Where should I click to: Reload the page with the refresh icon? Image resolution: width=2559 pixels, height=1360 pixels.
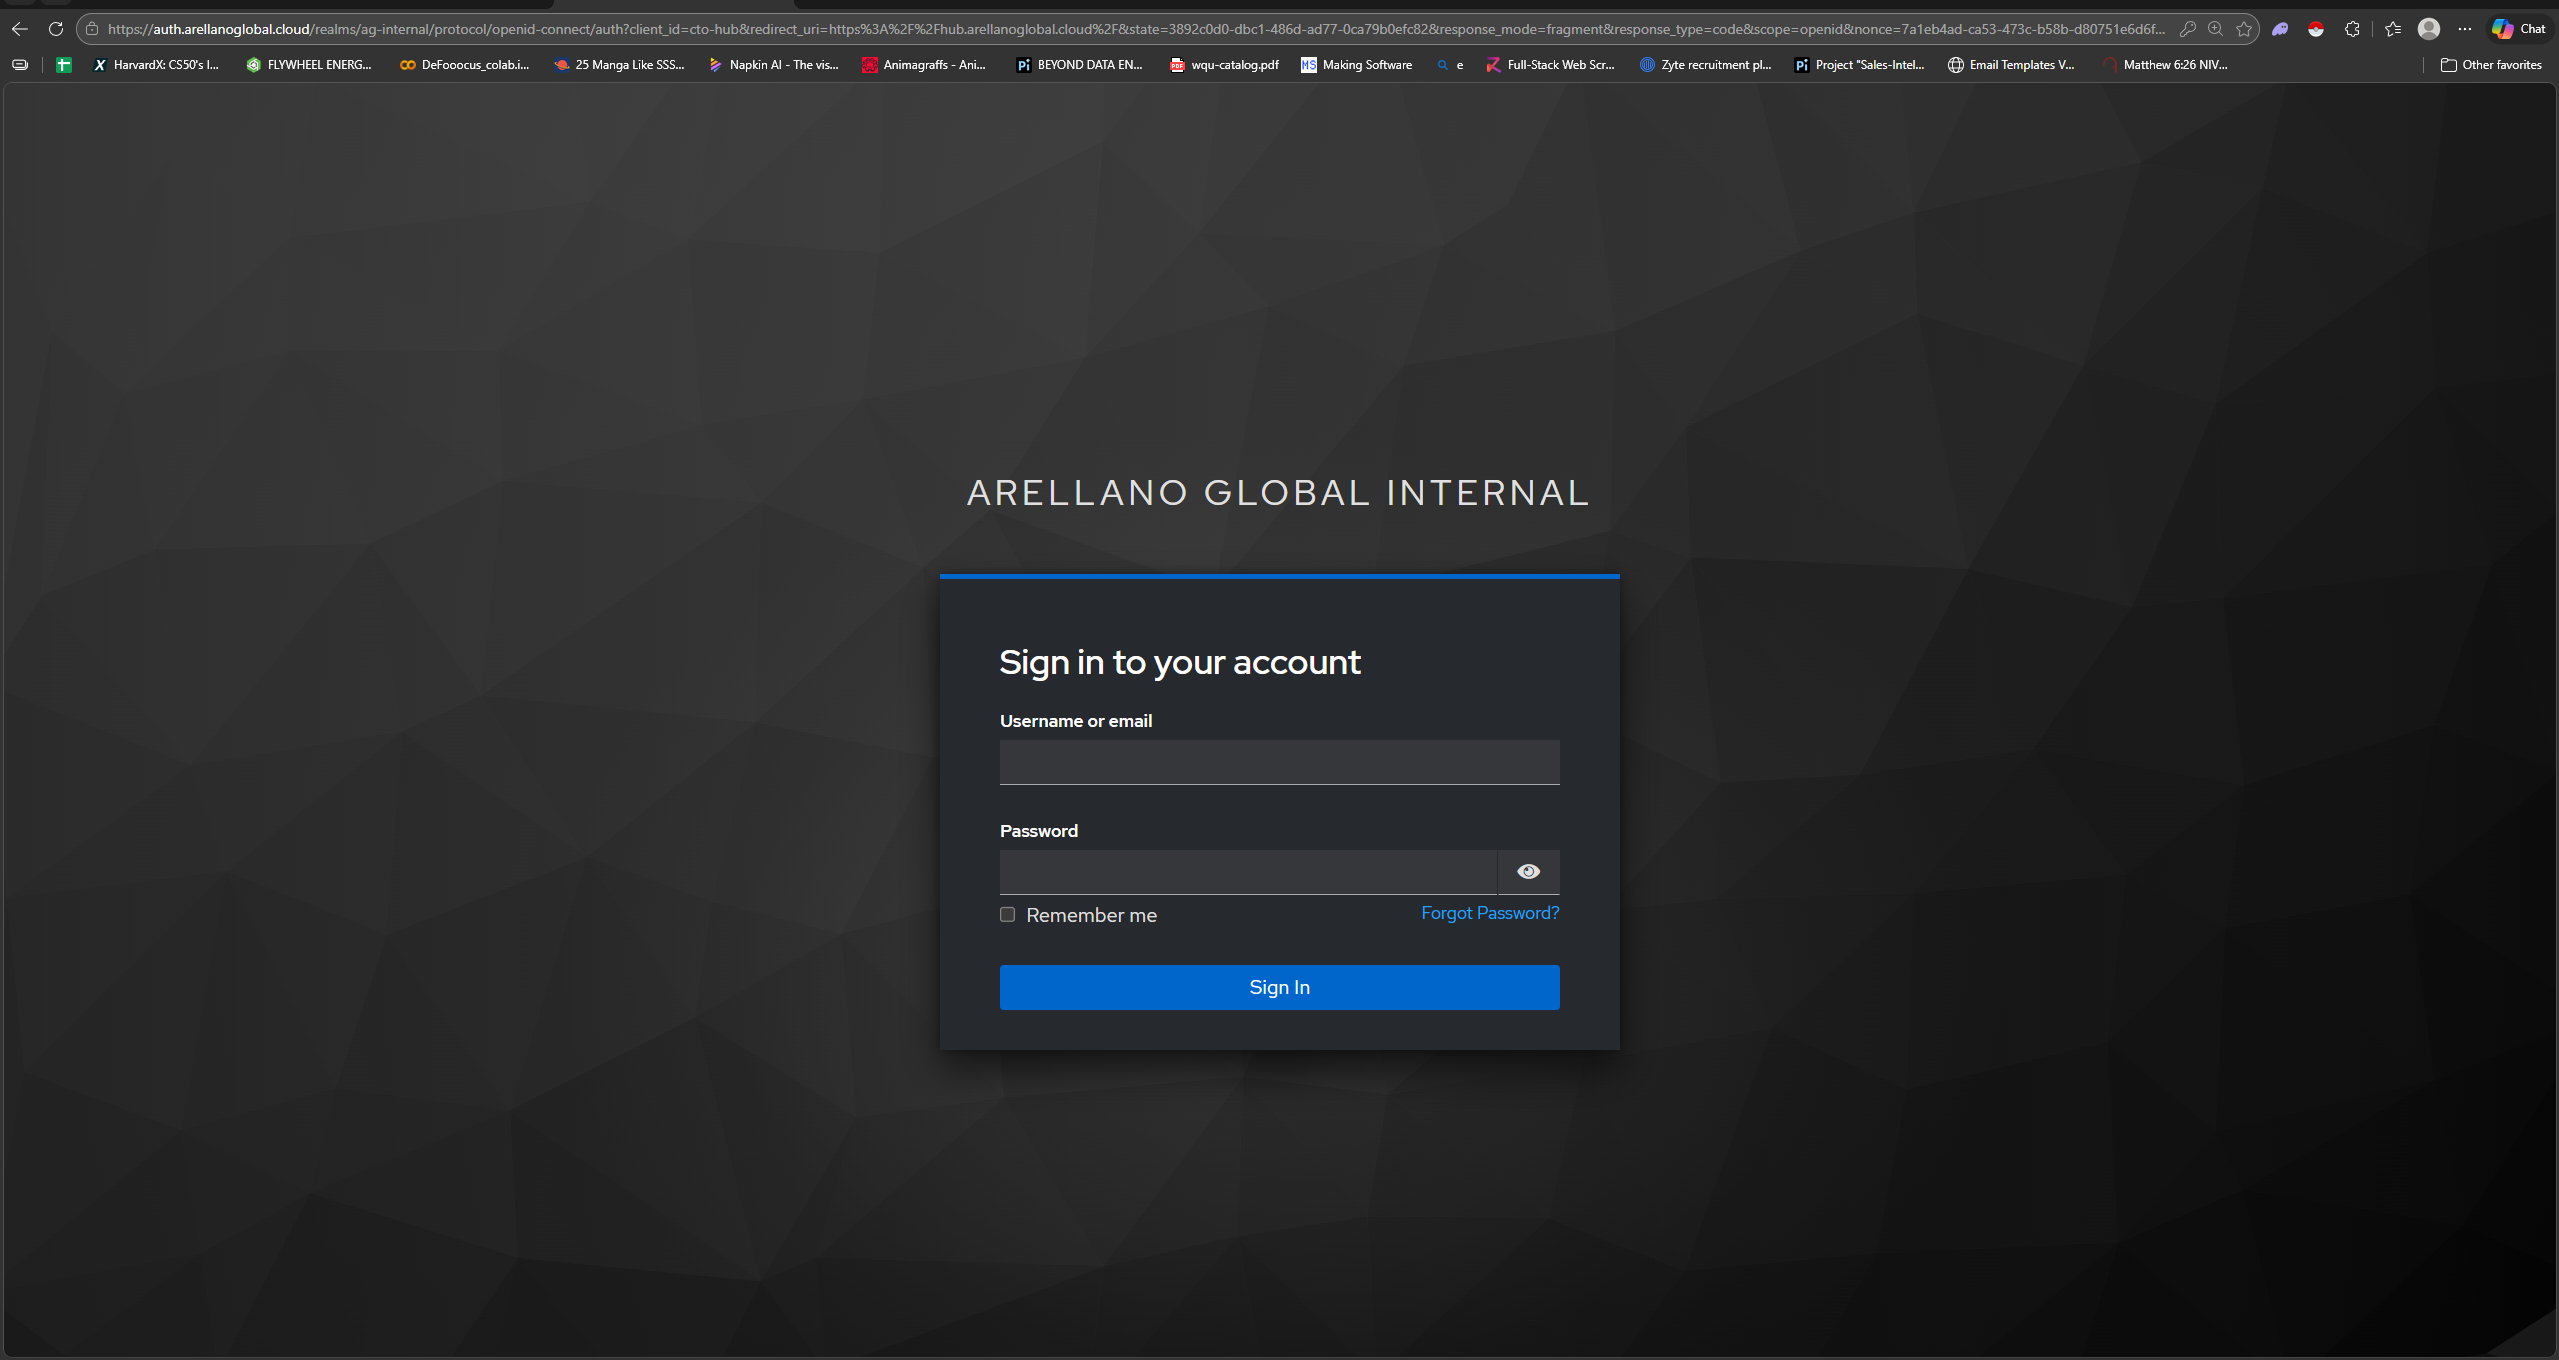coord(56,29)
